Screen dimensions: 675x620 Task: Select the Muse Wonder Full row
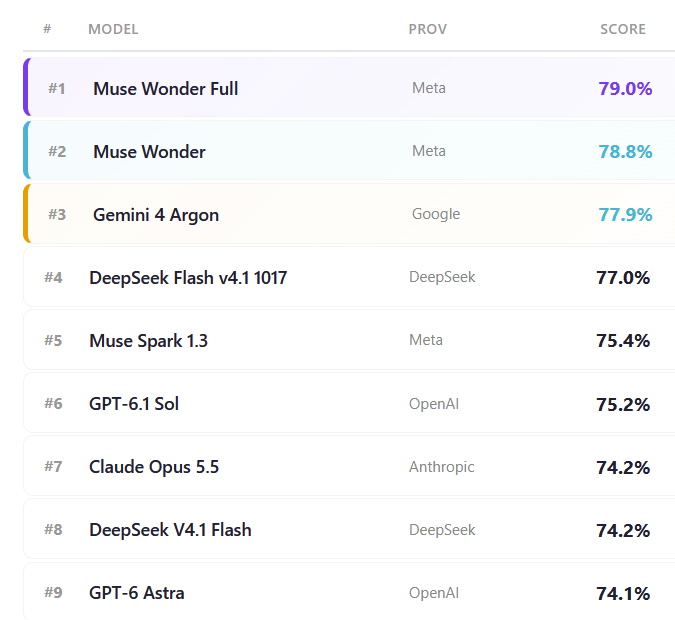click(x=349, y=87)
